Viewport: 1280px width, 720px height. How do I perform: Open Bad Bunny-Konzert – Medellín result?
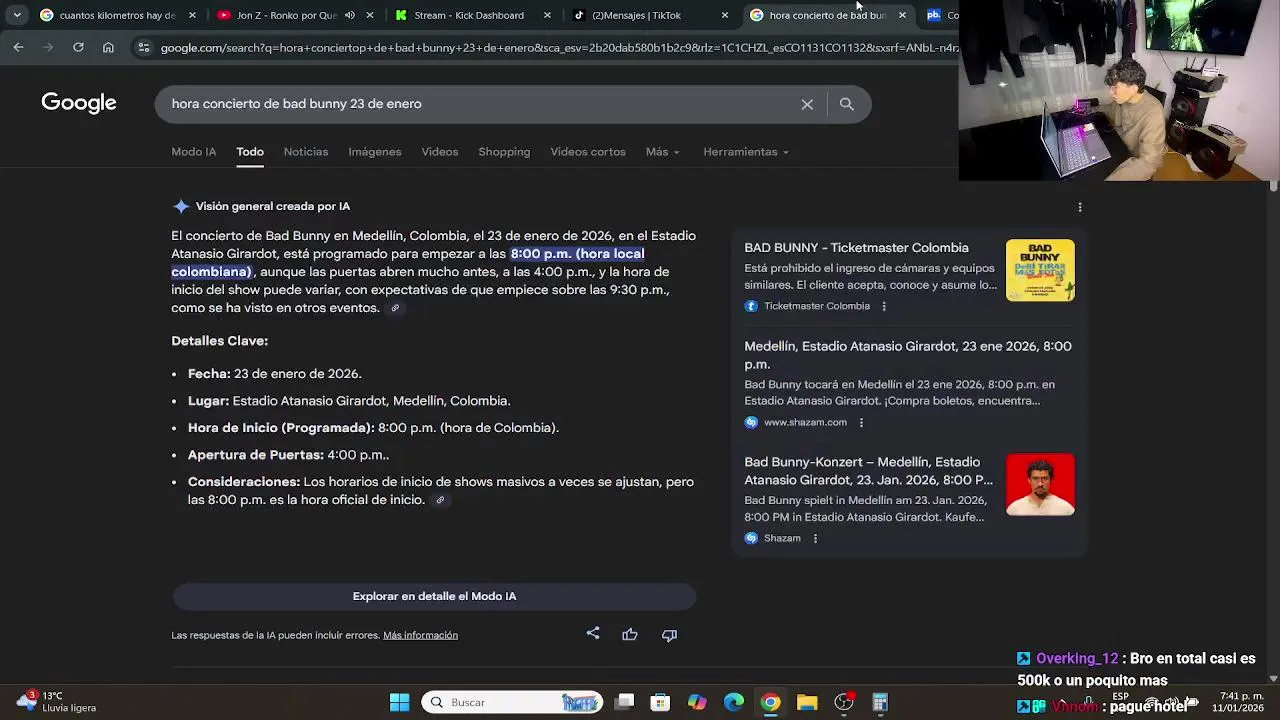coord(868,471)
